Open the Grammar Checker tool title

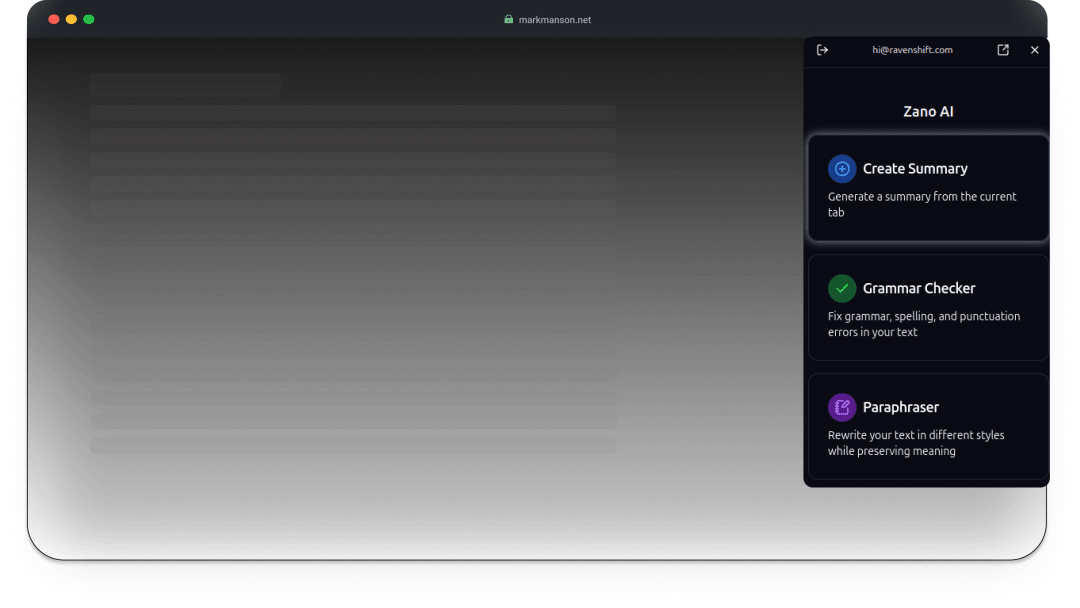919,288
